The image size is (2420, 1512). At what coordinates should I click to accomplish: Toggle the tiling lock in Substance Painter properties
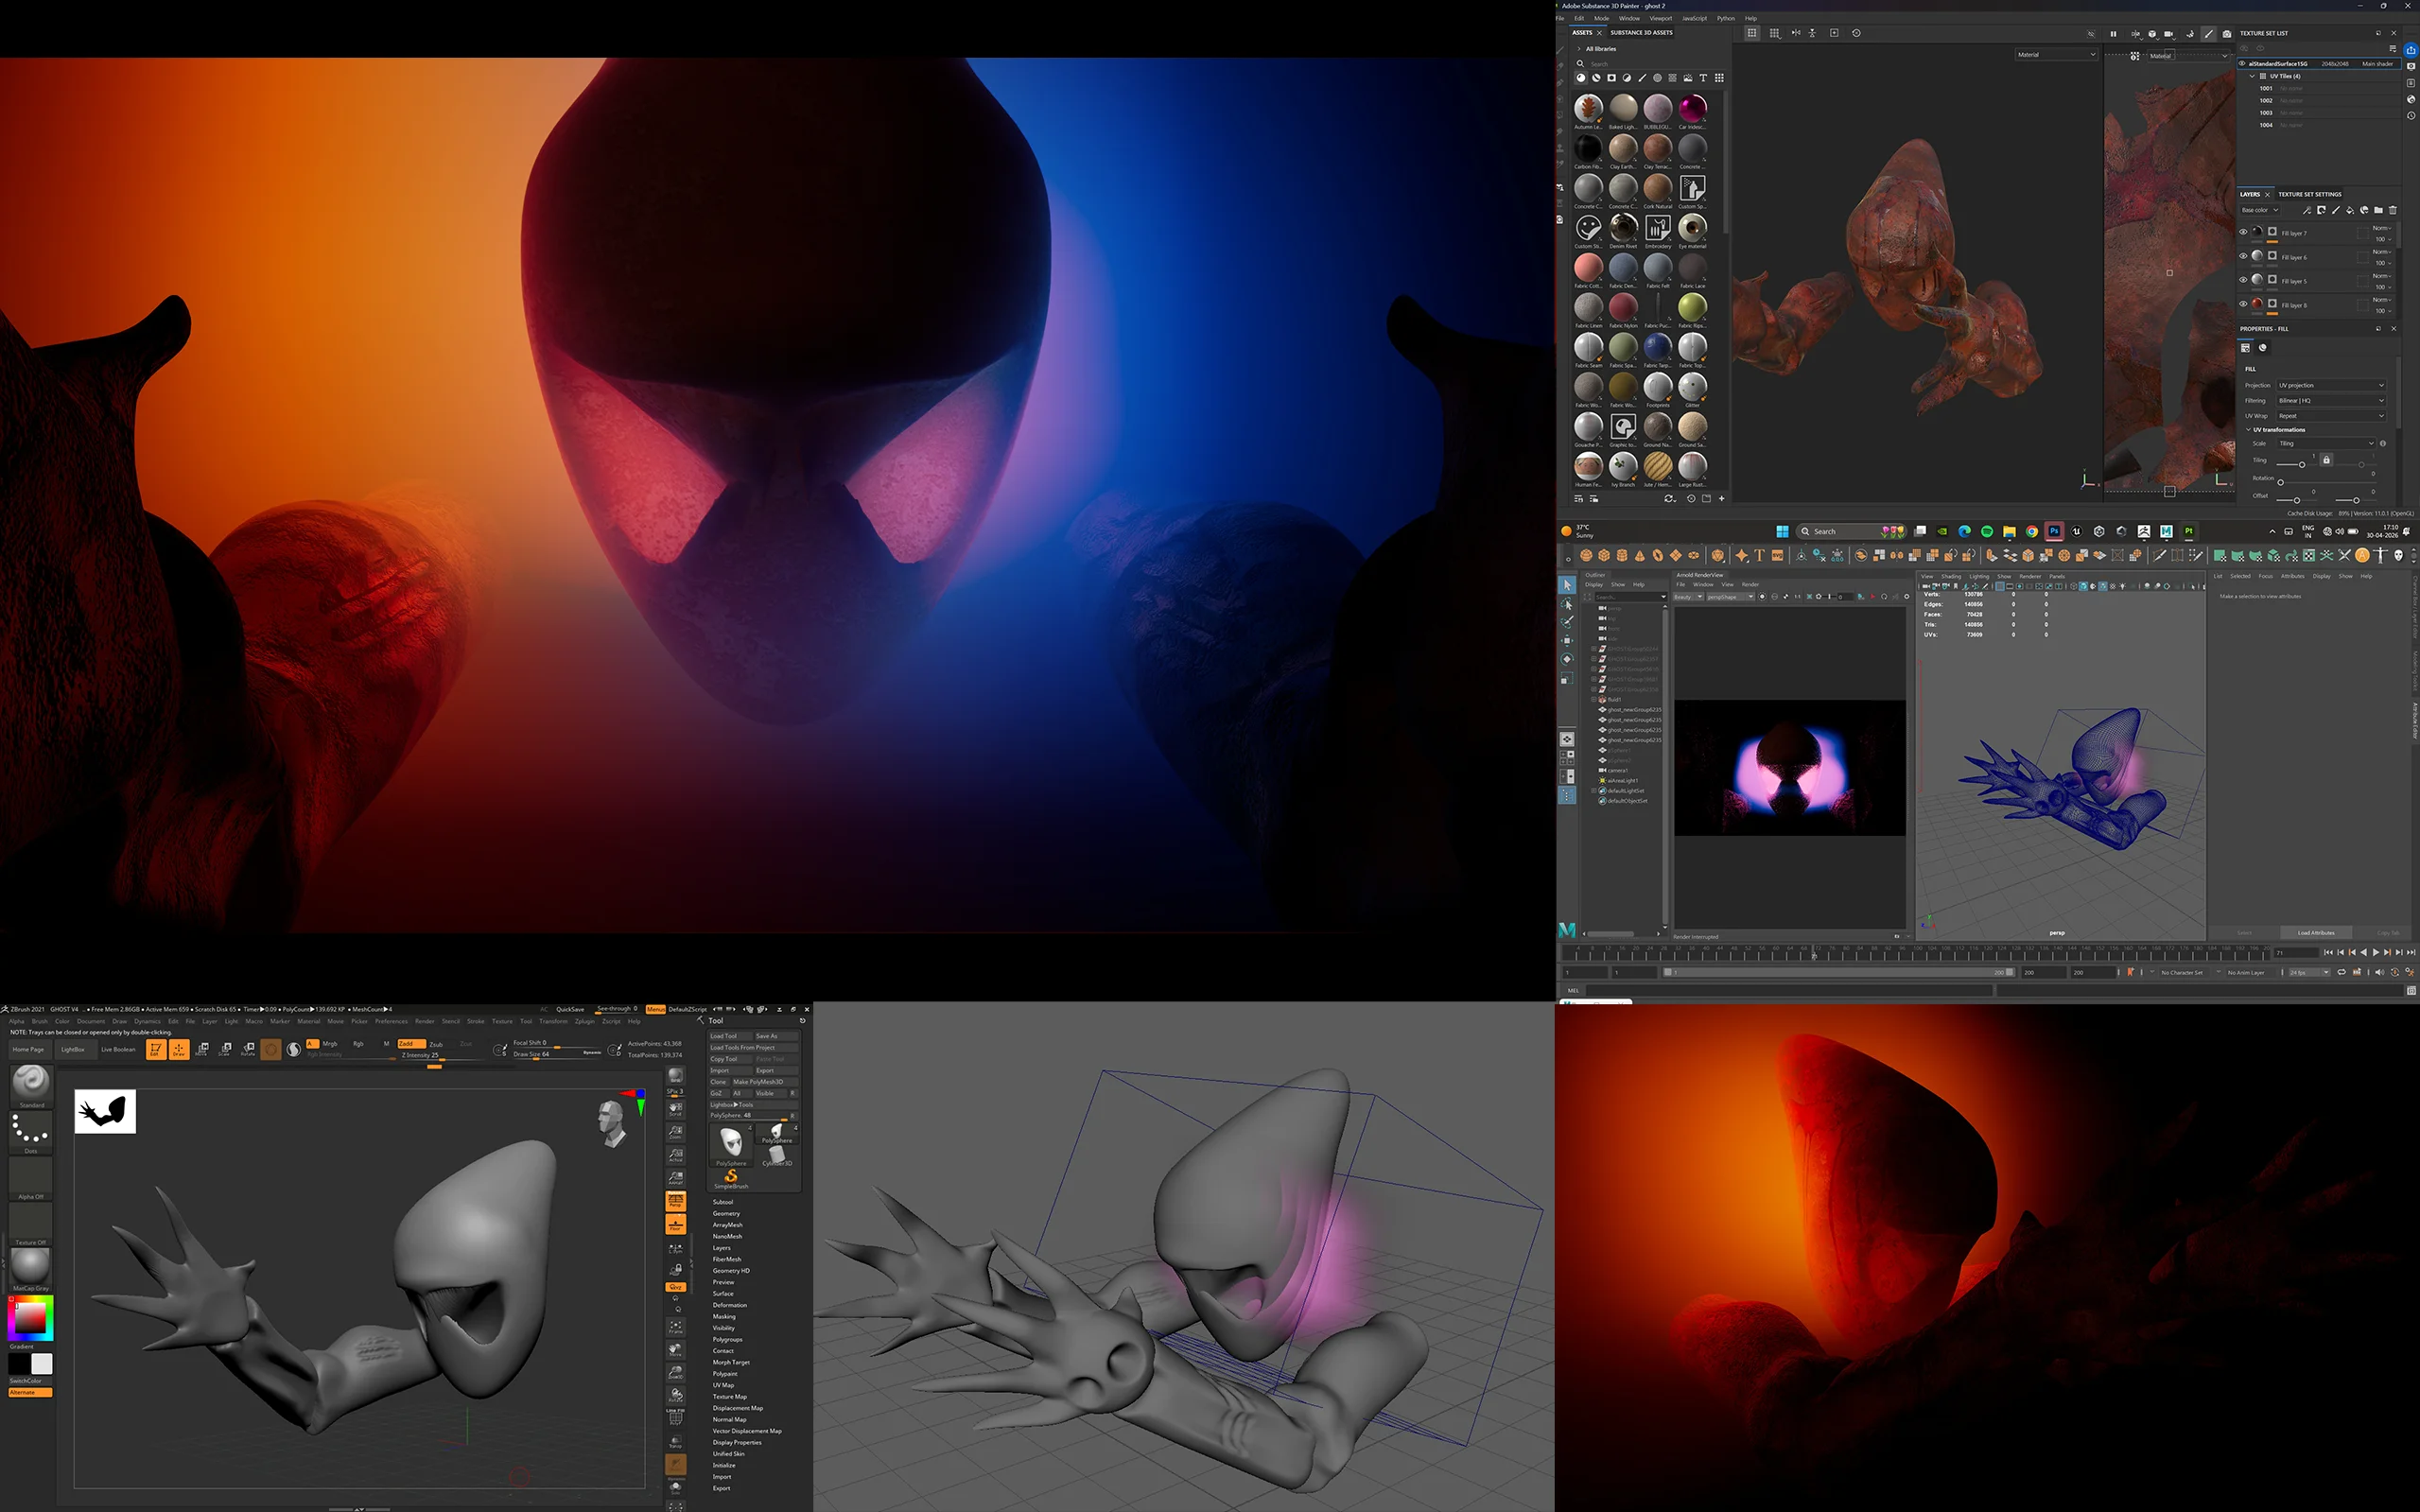pyautogui.click(x=2327, y=460)
